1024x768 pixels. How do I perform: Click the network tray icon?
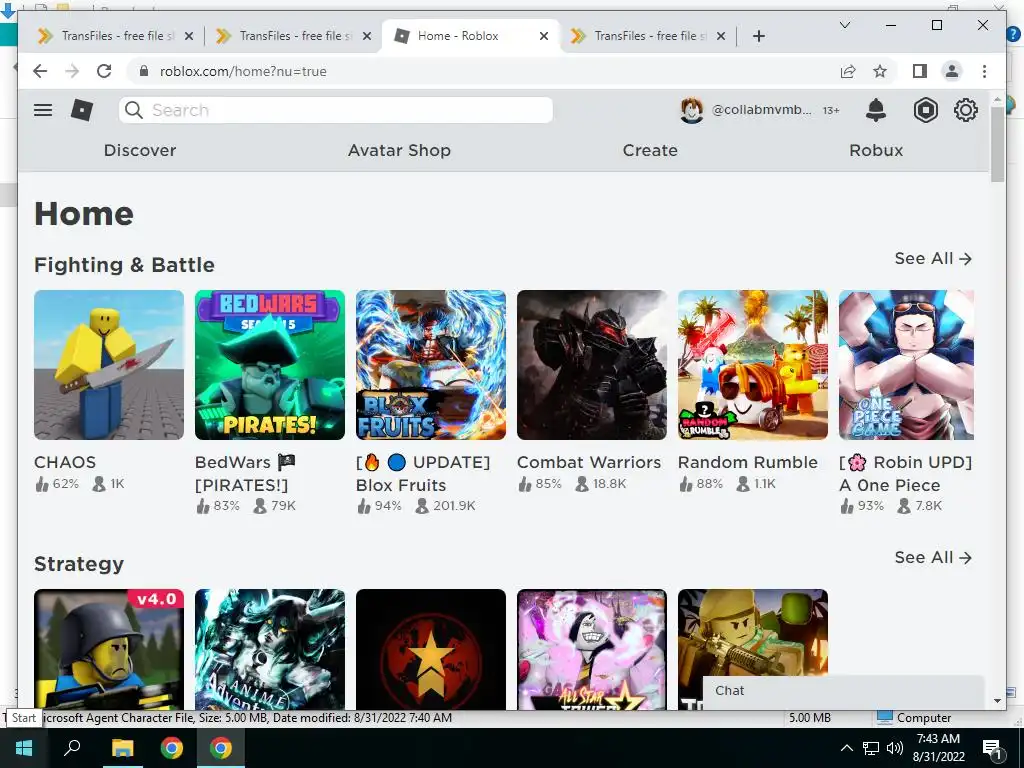(871, 748)
